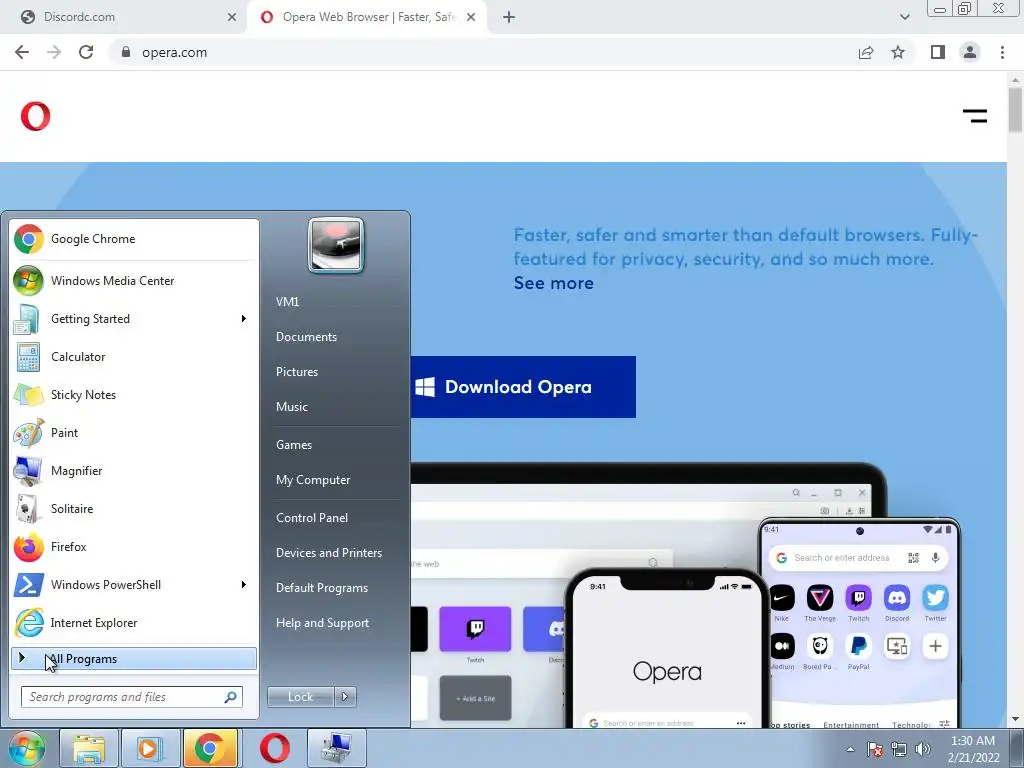
Task: Expand Windows PowerShell submenu arrow
Action: pyautogui.click(x=244, y=584)
